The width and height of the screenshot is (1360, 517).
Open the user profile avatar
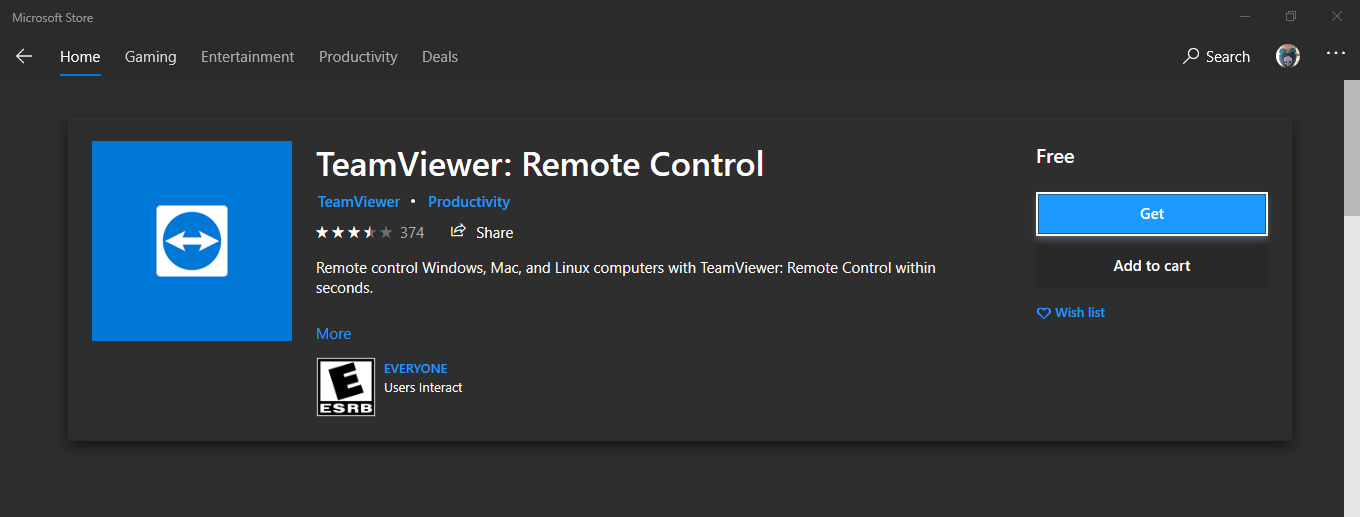point(1288,57)
